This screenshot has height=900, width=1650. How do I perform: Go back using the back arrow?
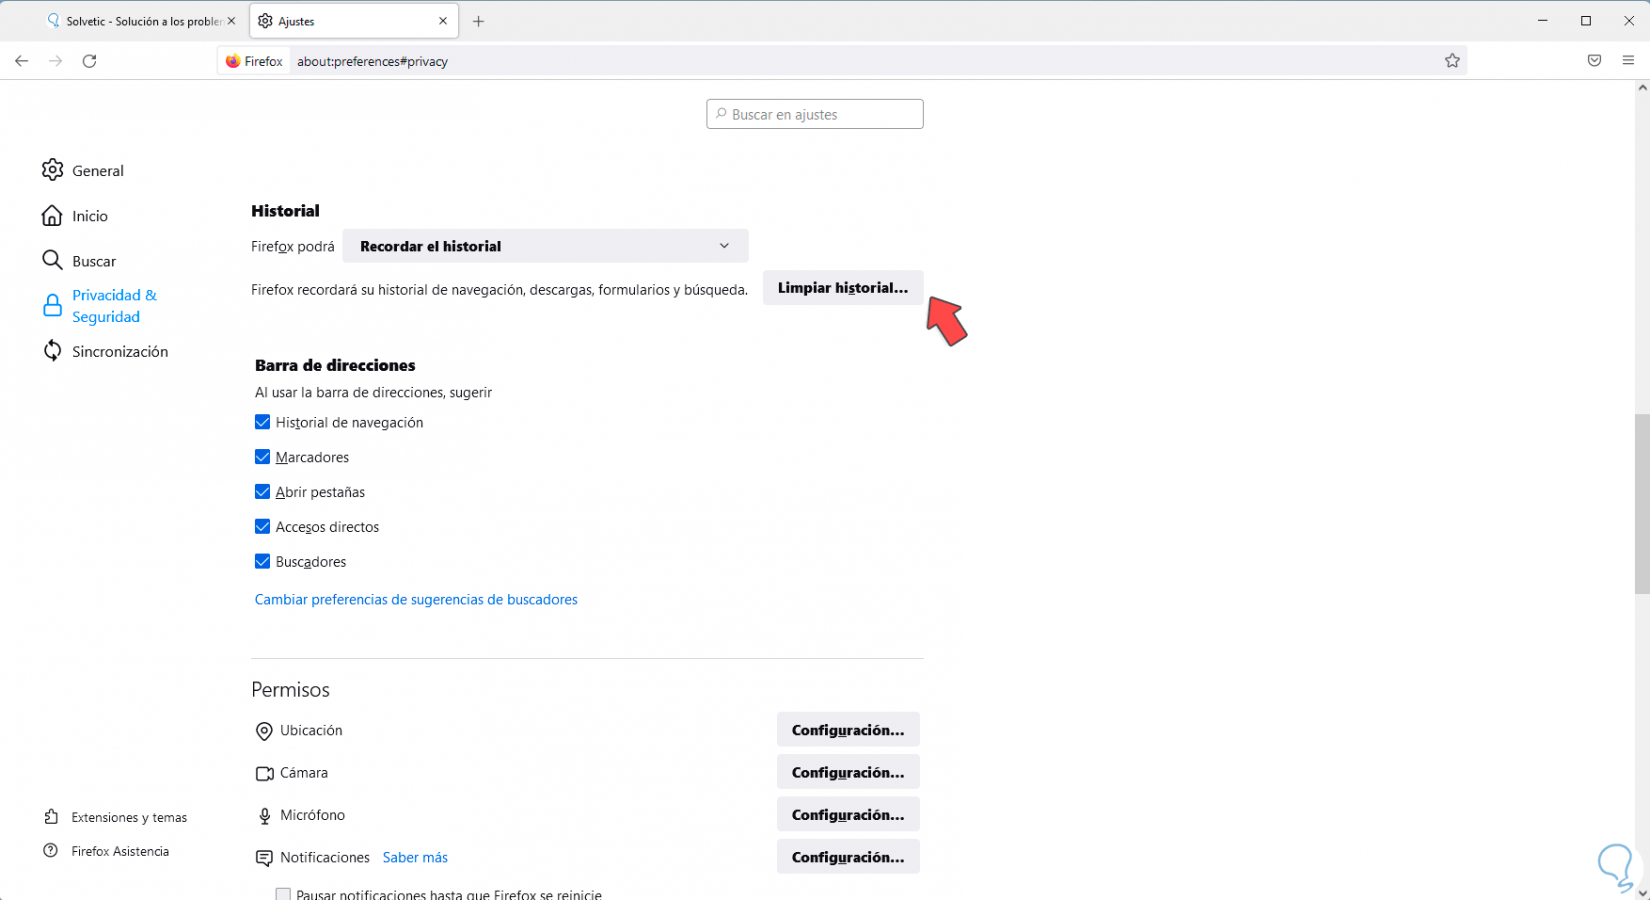click(x=21, y=61)
